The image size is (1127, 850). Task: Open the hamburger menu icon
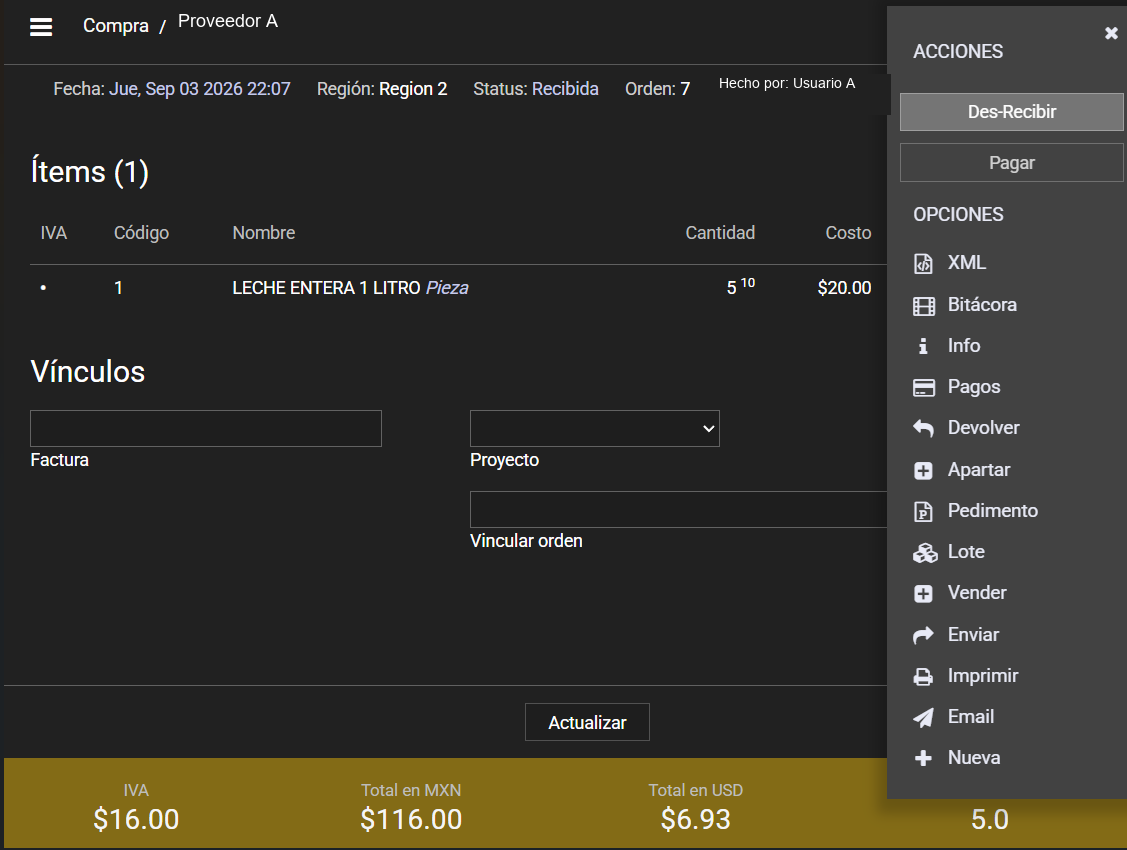pos(41,27)
